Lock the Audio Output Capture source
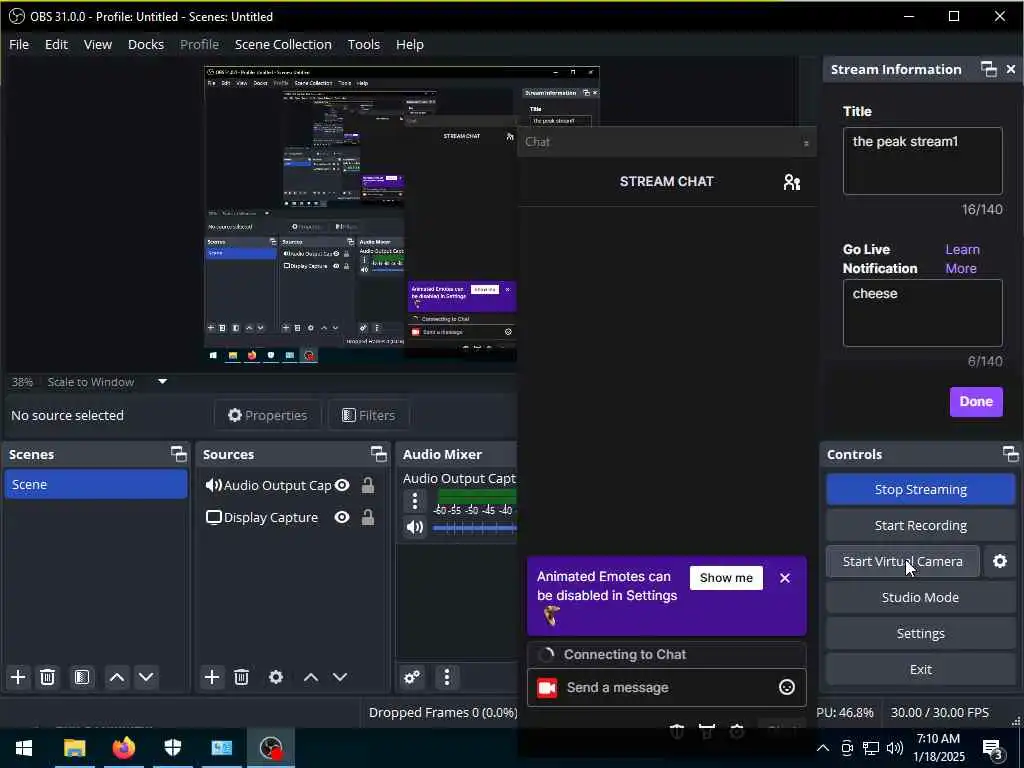1024x768 pixels. point(368,485)
